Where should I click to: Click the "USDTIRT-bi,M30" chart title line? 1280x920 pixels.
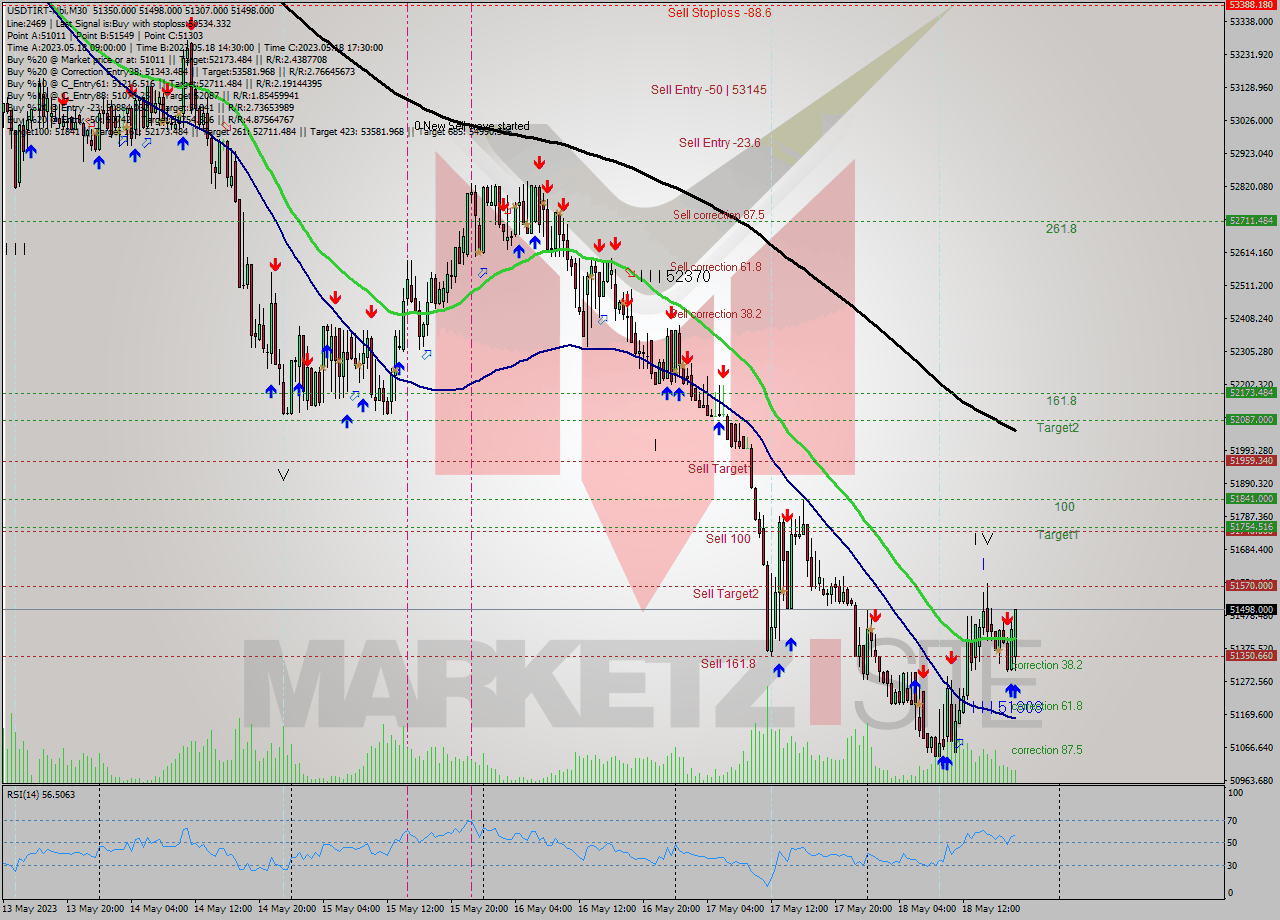click(x=140, y=9)
